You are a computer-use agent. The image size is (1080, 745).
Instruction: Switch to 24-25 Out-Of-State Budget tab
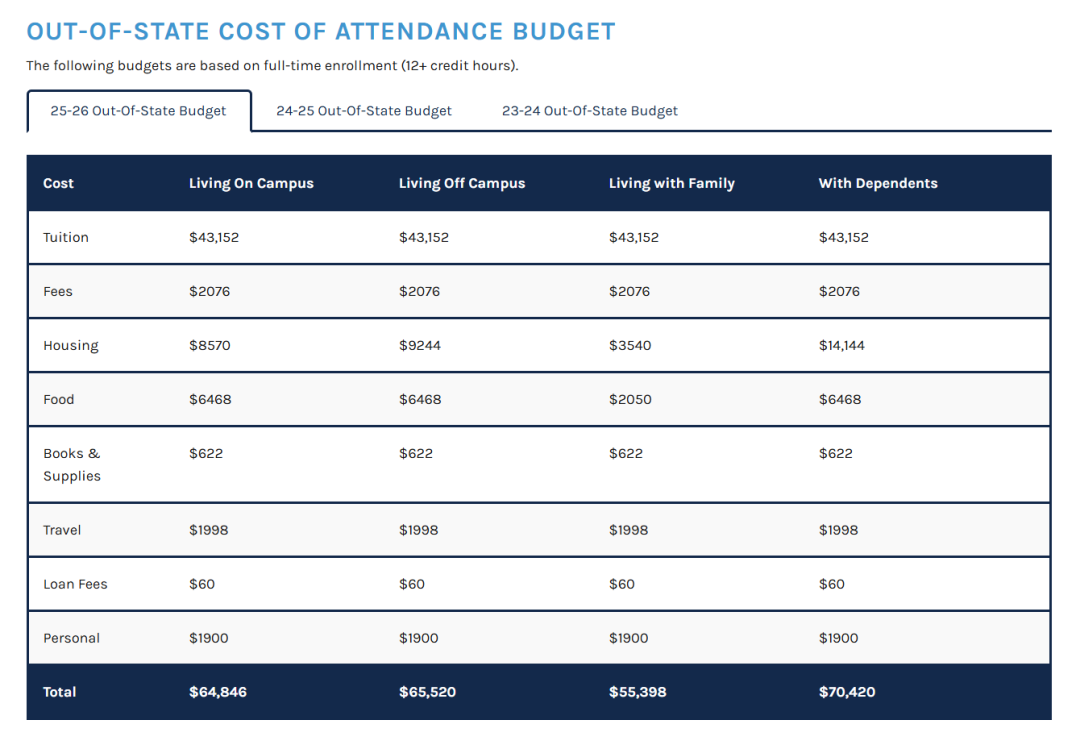(x=364, y=111)
